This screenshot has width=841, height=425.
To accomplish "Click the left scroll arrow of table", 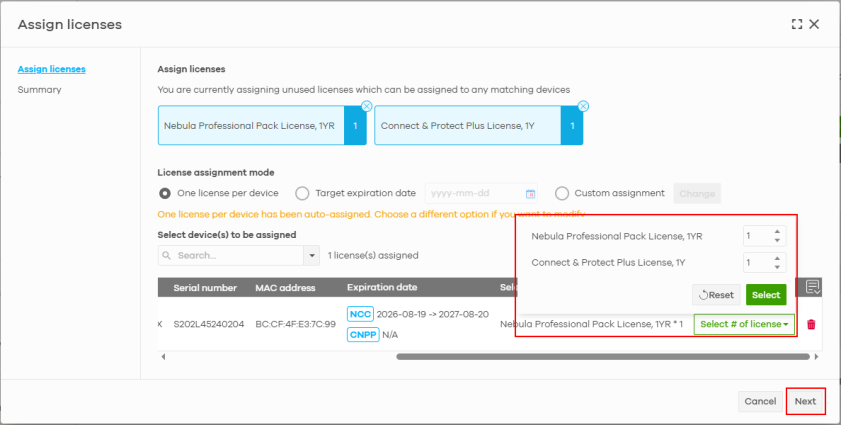I will (163, 356).
